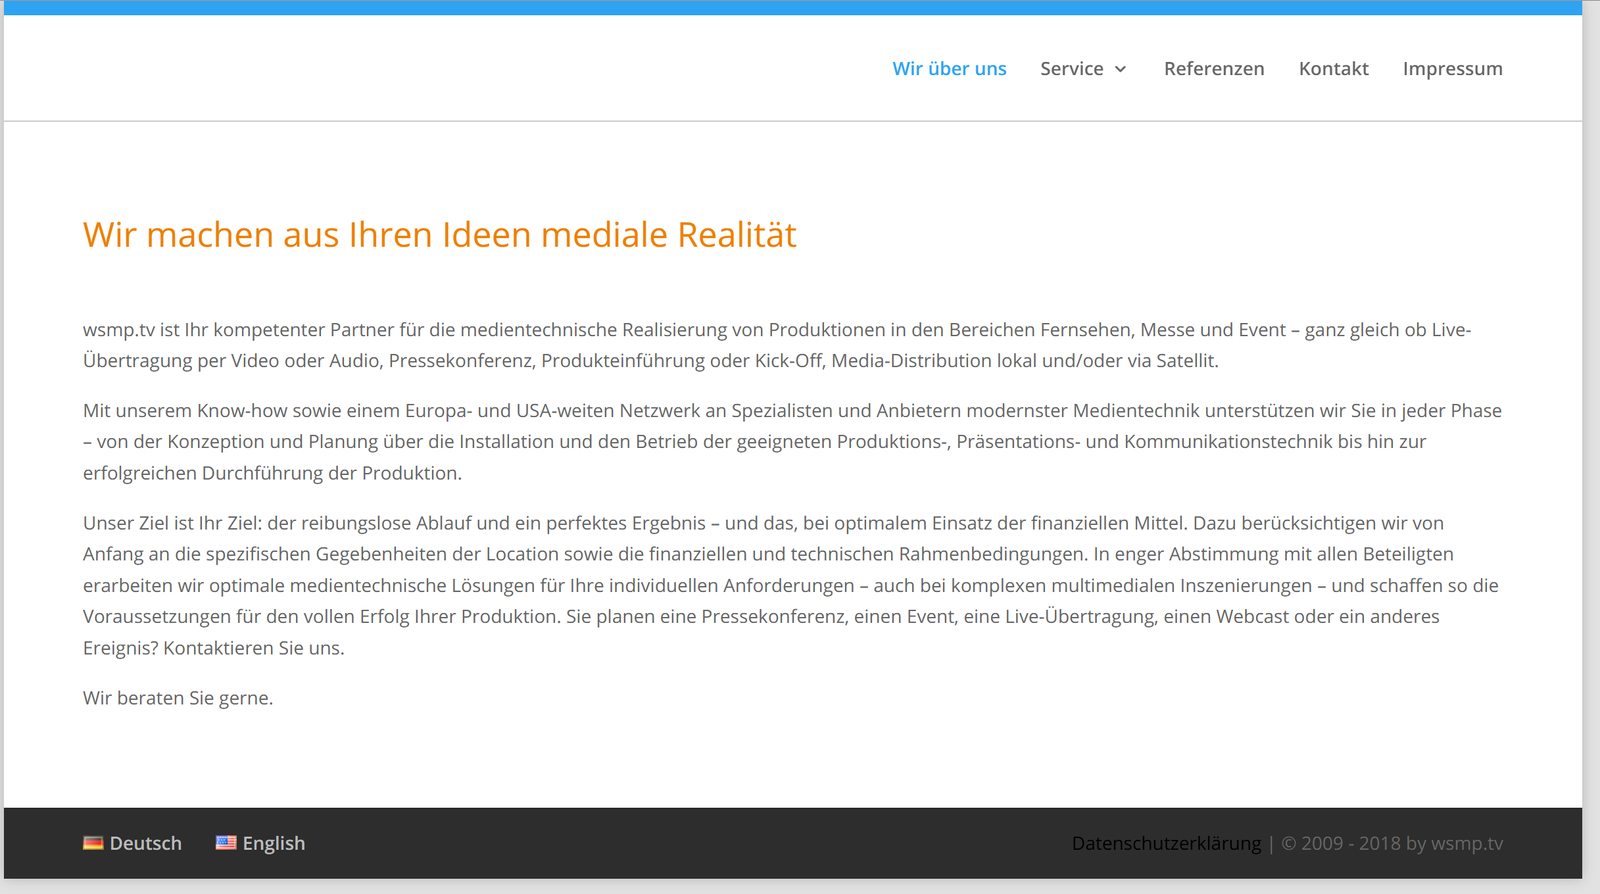
Task: Go to the Wir über uns page
Action: tap(949, 69)
